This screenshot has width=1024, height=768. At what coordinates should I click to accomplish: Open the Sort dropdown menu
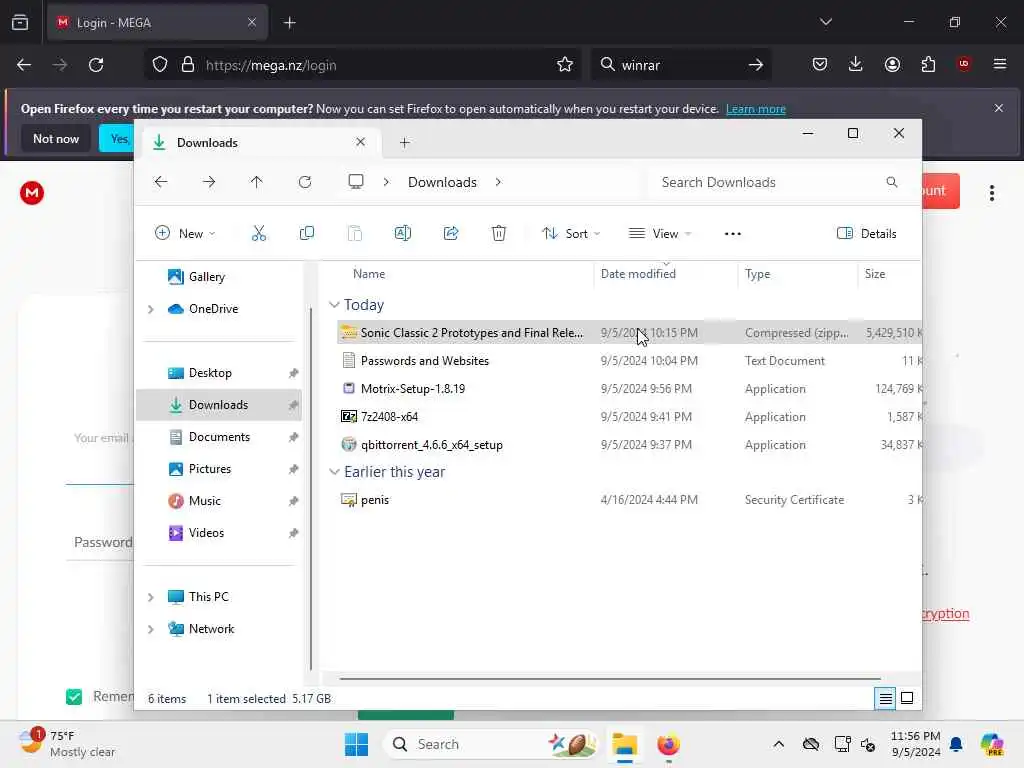(x=571, y=233)
